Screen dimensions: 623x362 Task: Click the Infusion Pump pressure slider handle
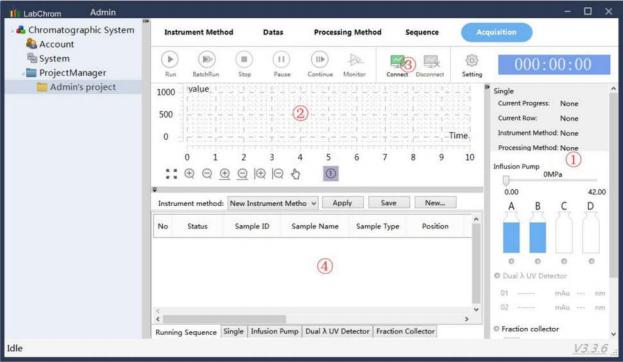coord(506,180)
